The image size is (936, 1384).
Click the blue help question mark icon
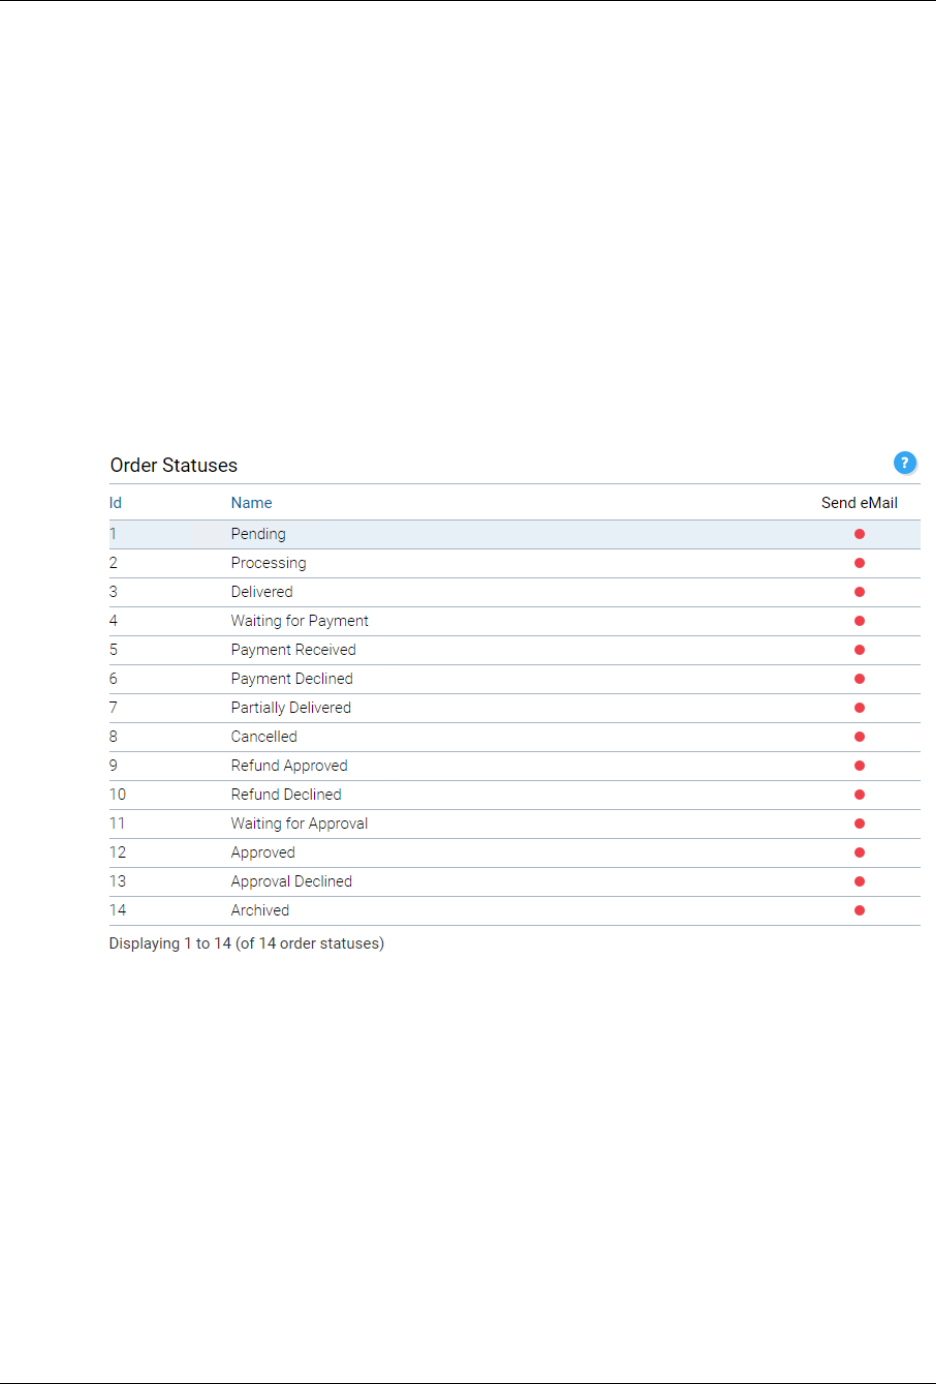click(x=904, y=463)
